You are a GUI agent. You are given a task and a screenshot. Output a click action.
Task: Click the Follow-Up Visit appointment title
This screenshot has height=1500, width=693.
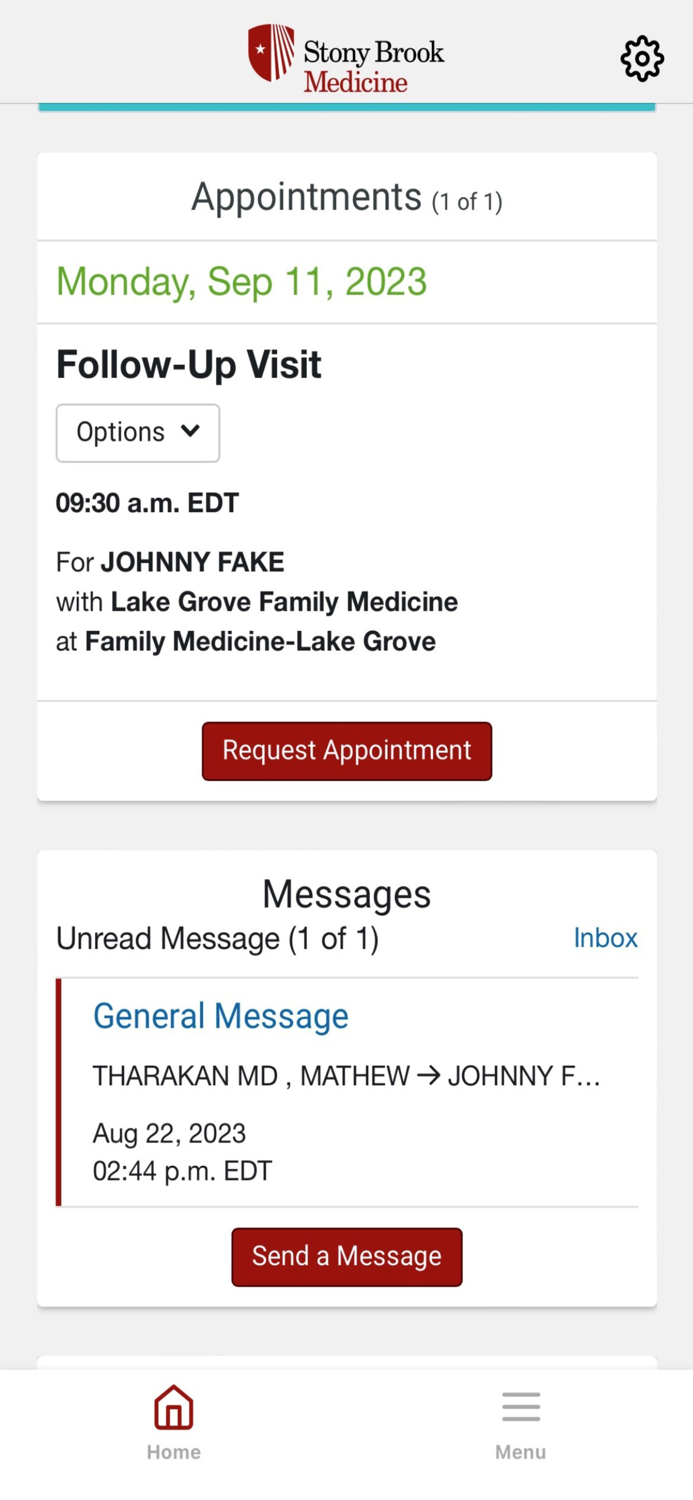(188, 364)
